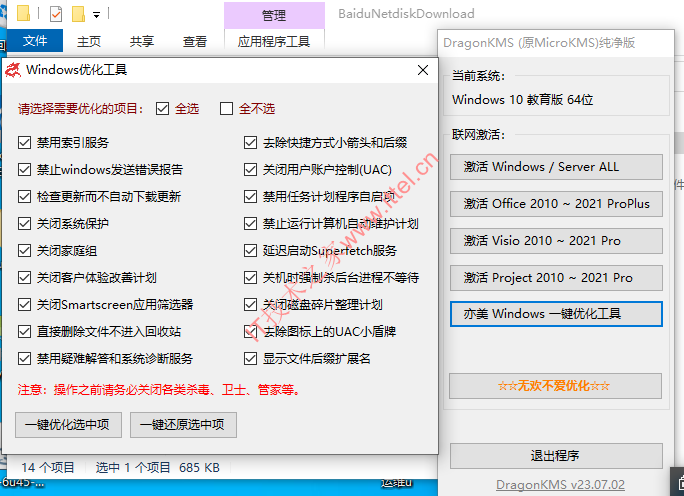Toggle 关闭系统保护 checkbox

[x=24, y=224]
